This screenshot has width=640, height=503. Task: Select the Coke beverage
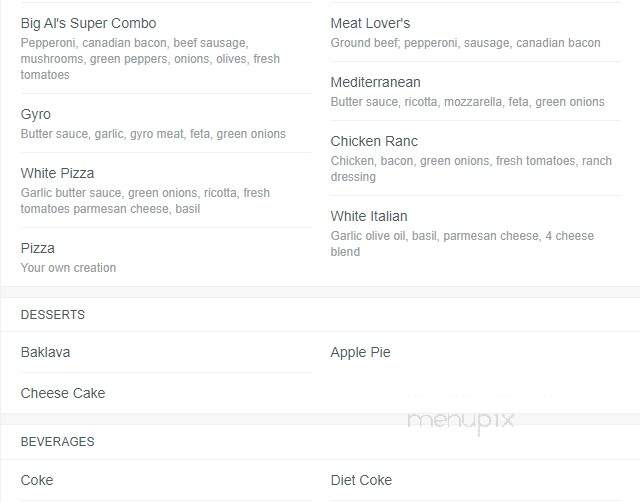pos(37,480)
